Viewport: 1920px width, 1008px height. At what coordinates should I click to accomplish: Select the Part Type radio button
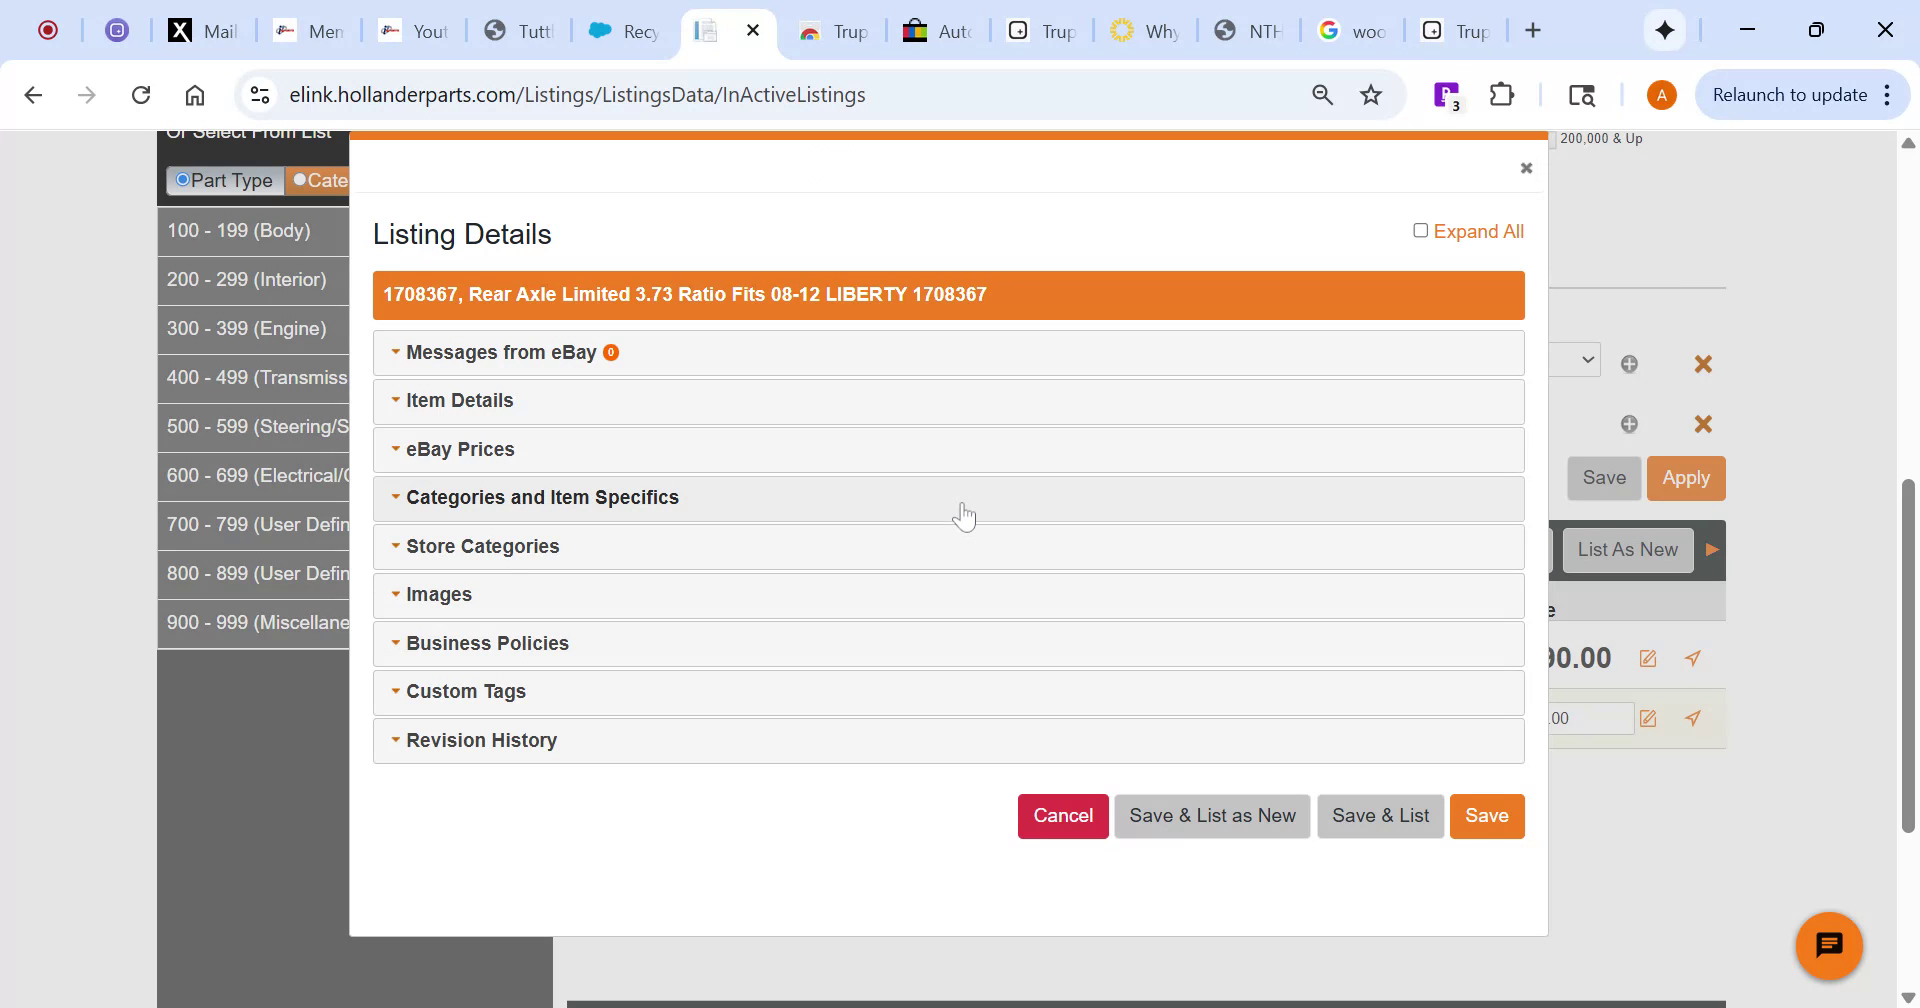point(183,180)
